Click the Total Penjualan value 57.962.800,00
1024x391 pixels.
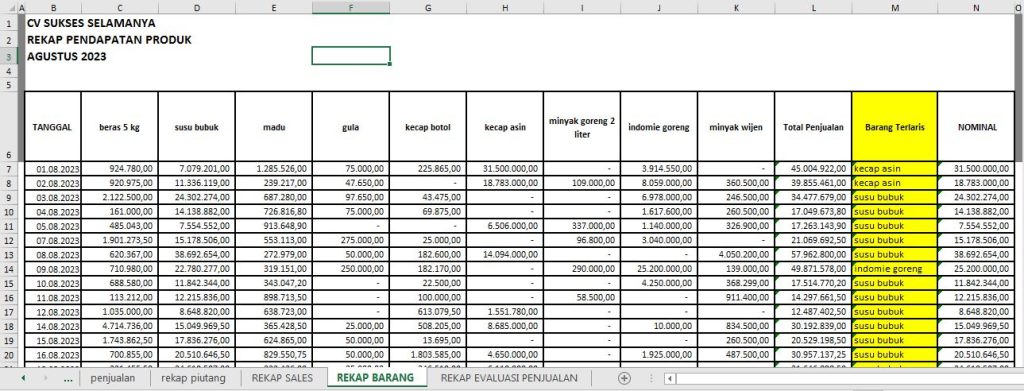(x=813, y=256)
